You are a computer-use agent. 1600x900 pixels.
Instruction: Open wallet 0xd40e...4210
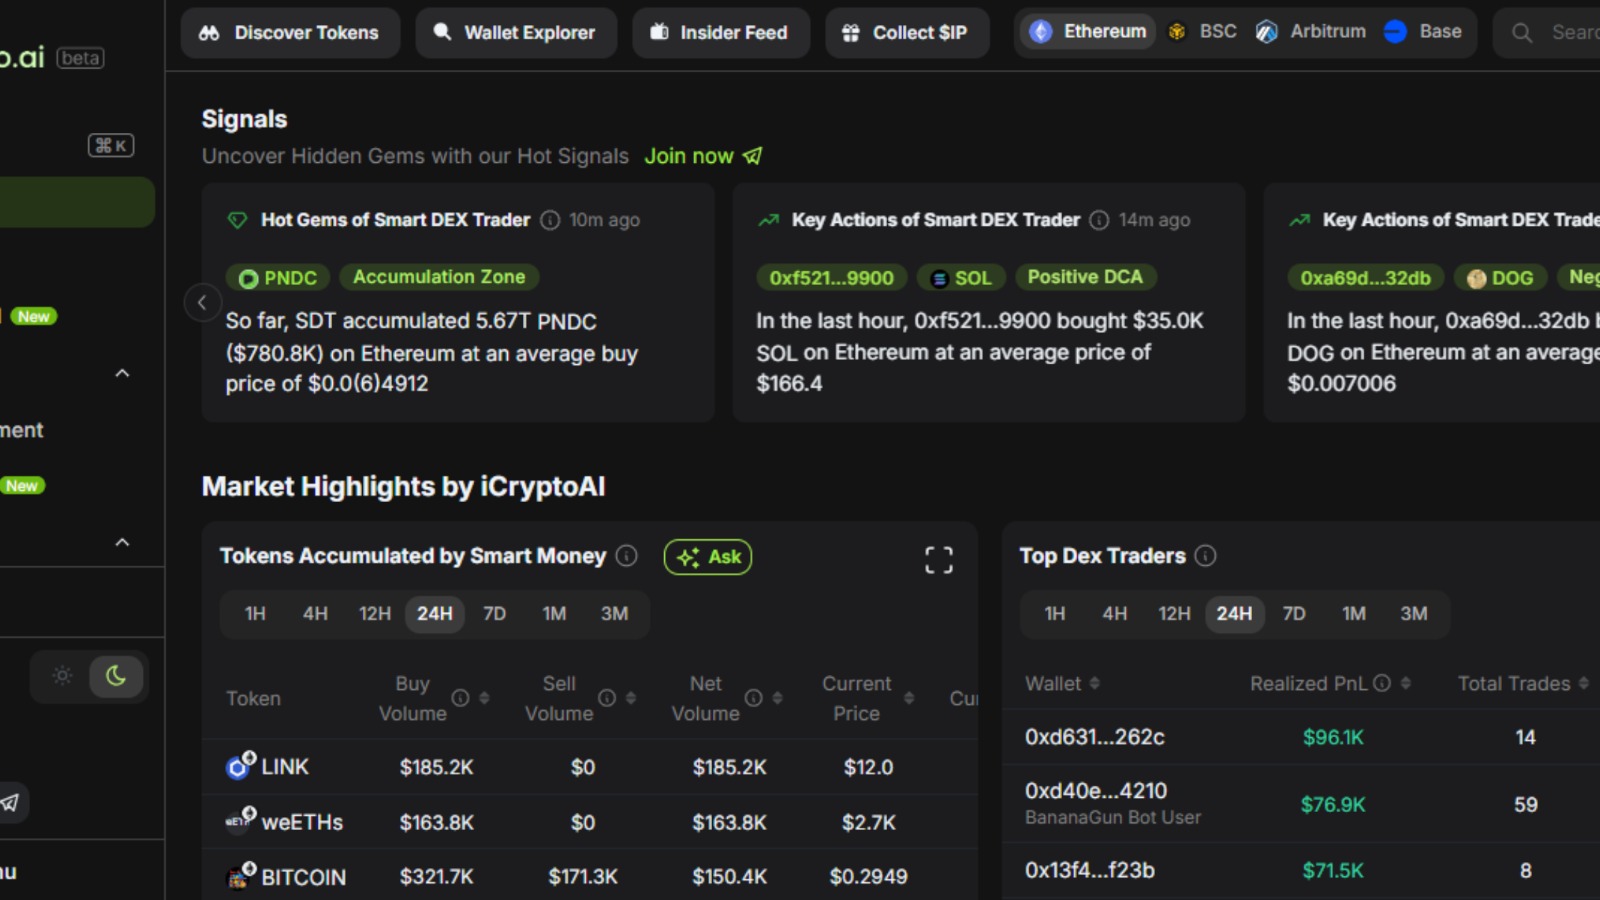tap(1096, 791)
